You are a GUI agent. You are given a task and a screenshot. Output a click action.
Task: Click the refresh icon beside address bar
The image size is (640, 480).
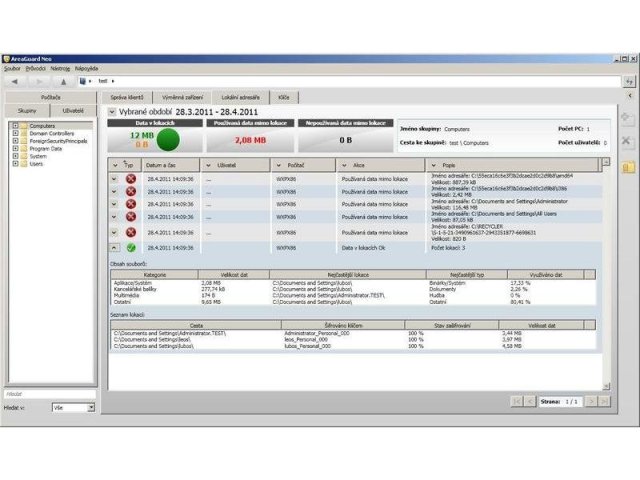[x=628, y=81]
